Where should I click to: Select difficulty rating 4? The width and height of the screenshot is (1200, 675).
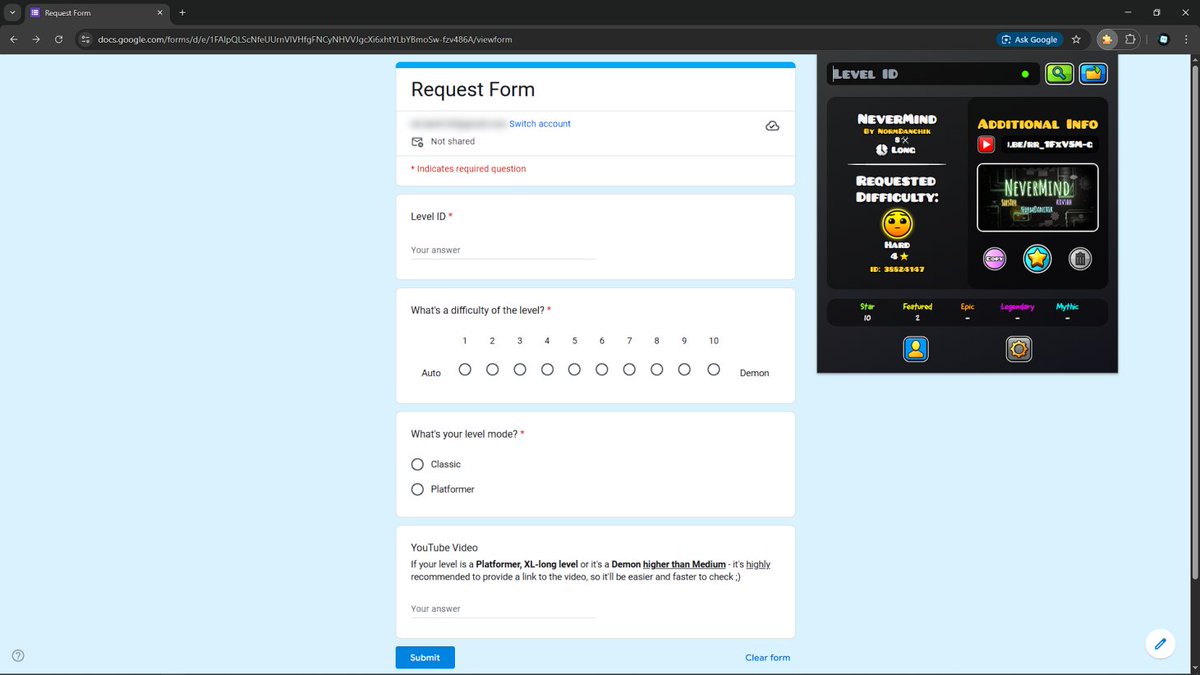pos(547,369)
